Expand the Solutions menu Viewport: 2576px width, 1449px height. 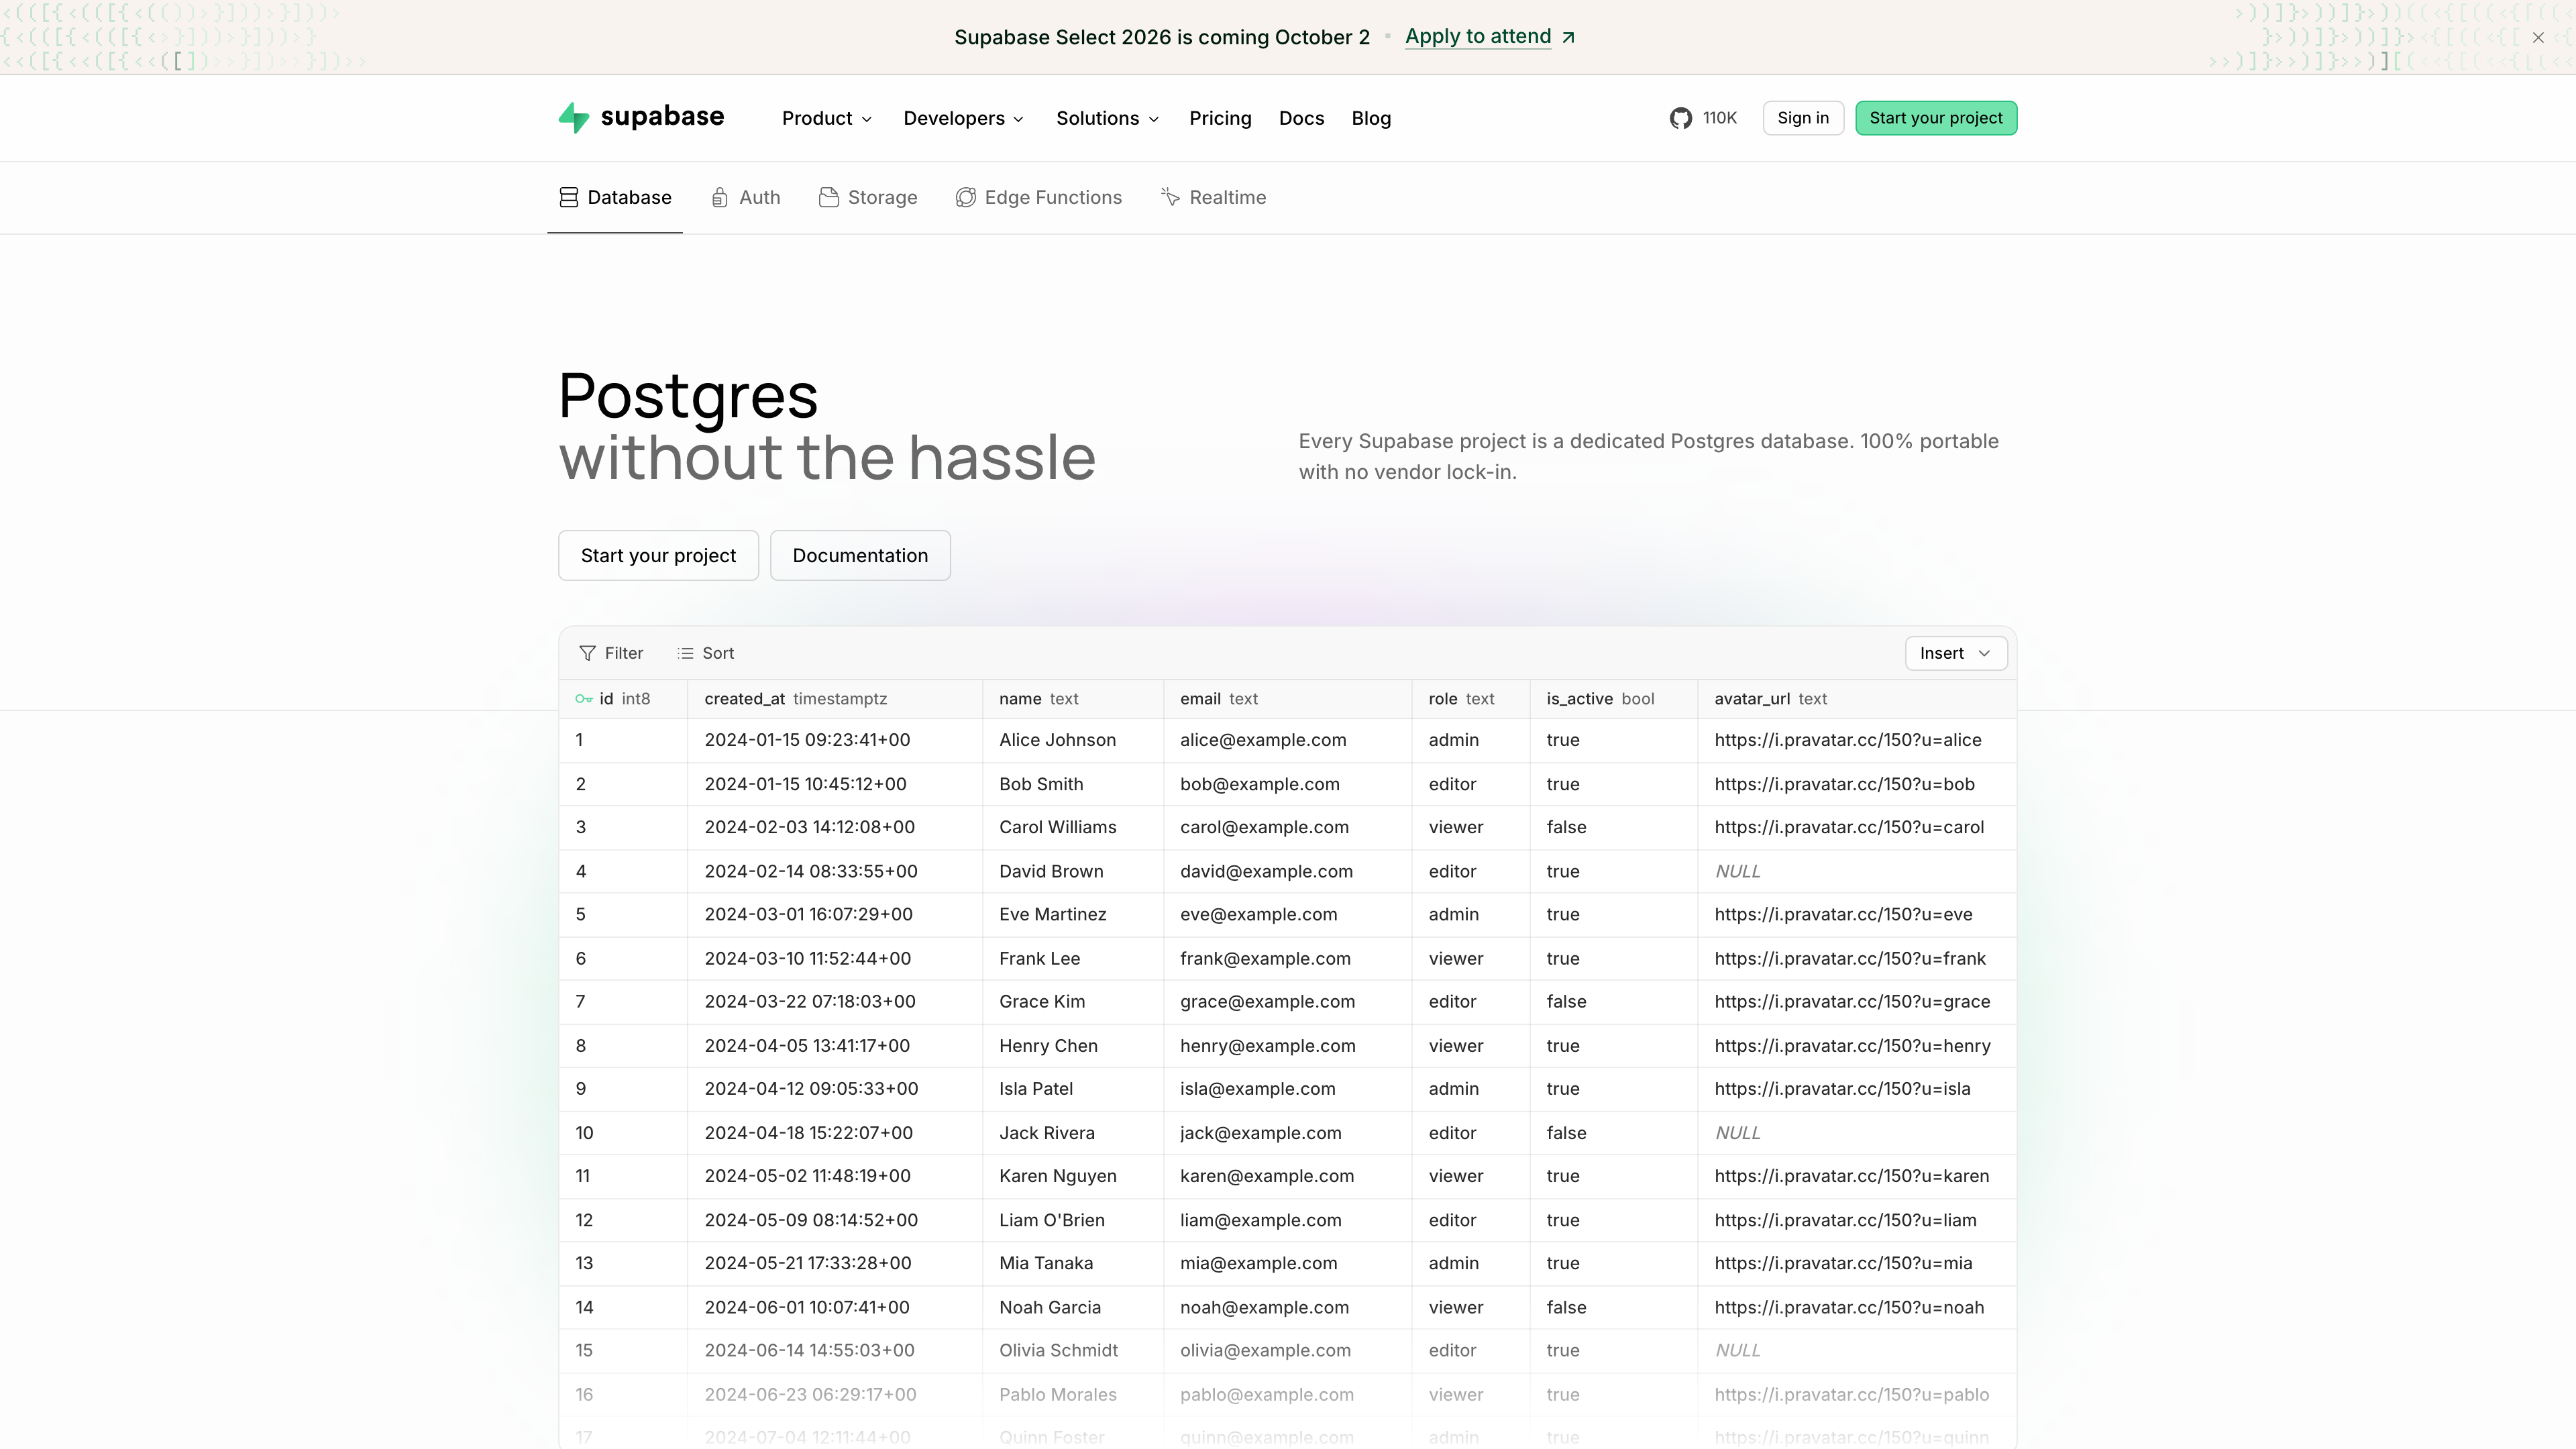(x=1108, y=118)
